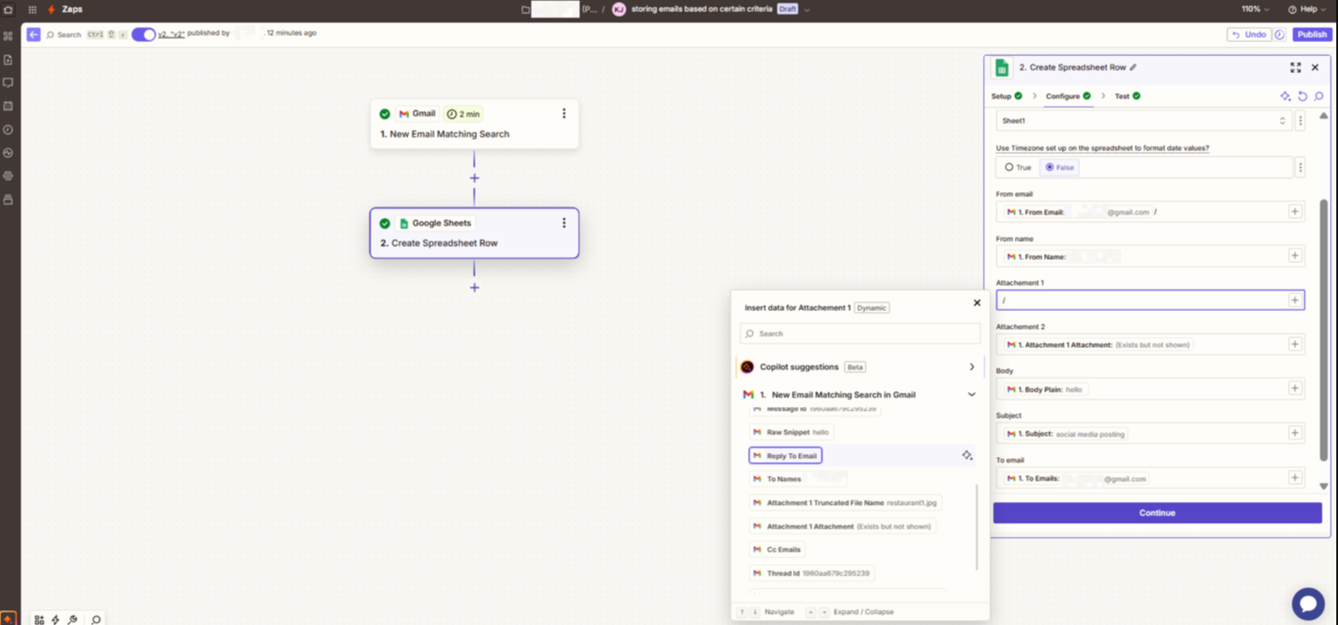The image size is (1338, 625).
Task: Select the Gmail New Email Matching Search step
Action: pos(474,124)
